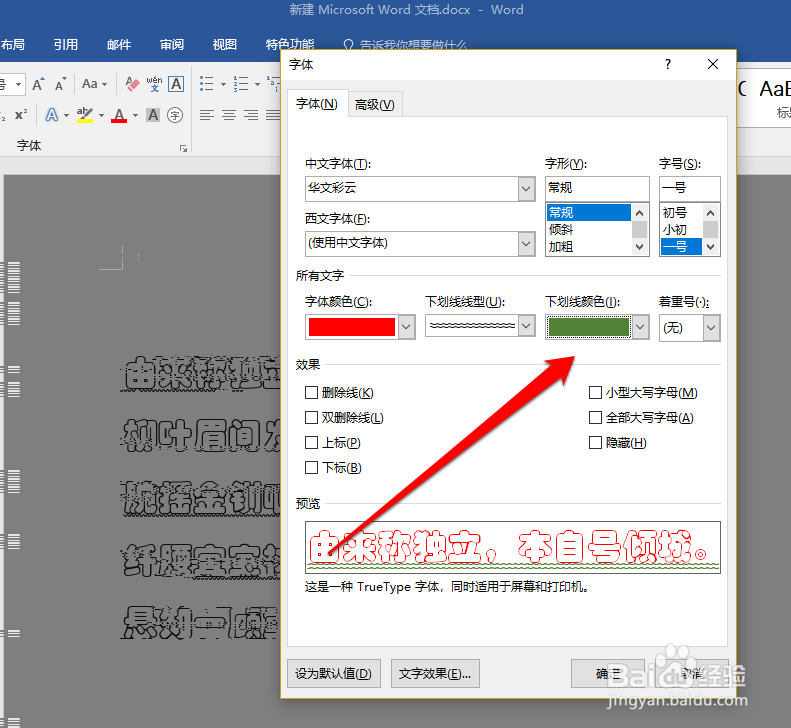This screenshot has height=728, width=791.
Task: Expand the 字体颜色 color dropdown arrow
Action: coord(407,327)
